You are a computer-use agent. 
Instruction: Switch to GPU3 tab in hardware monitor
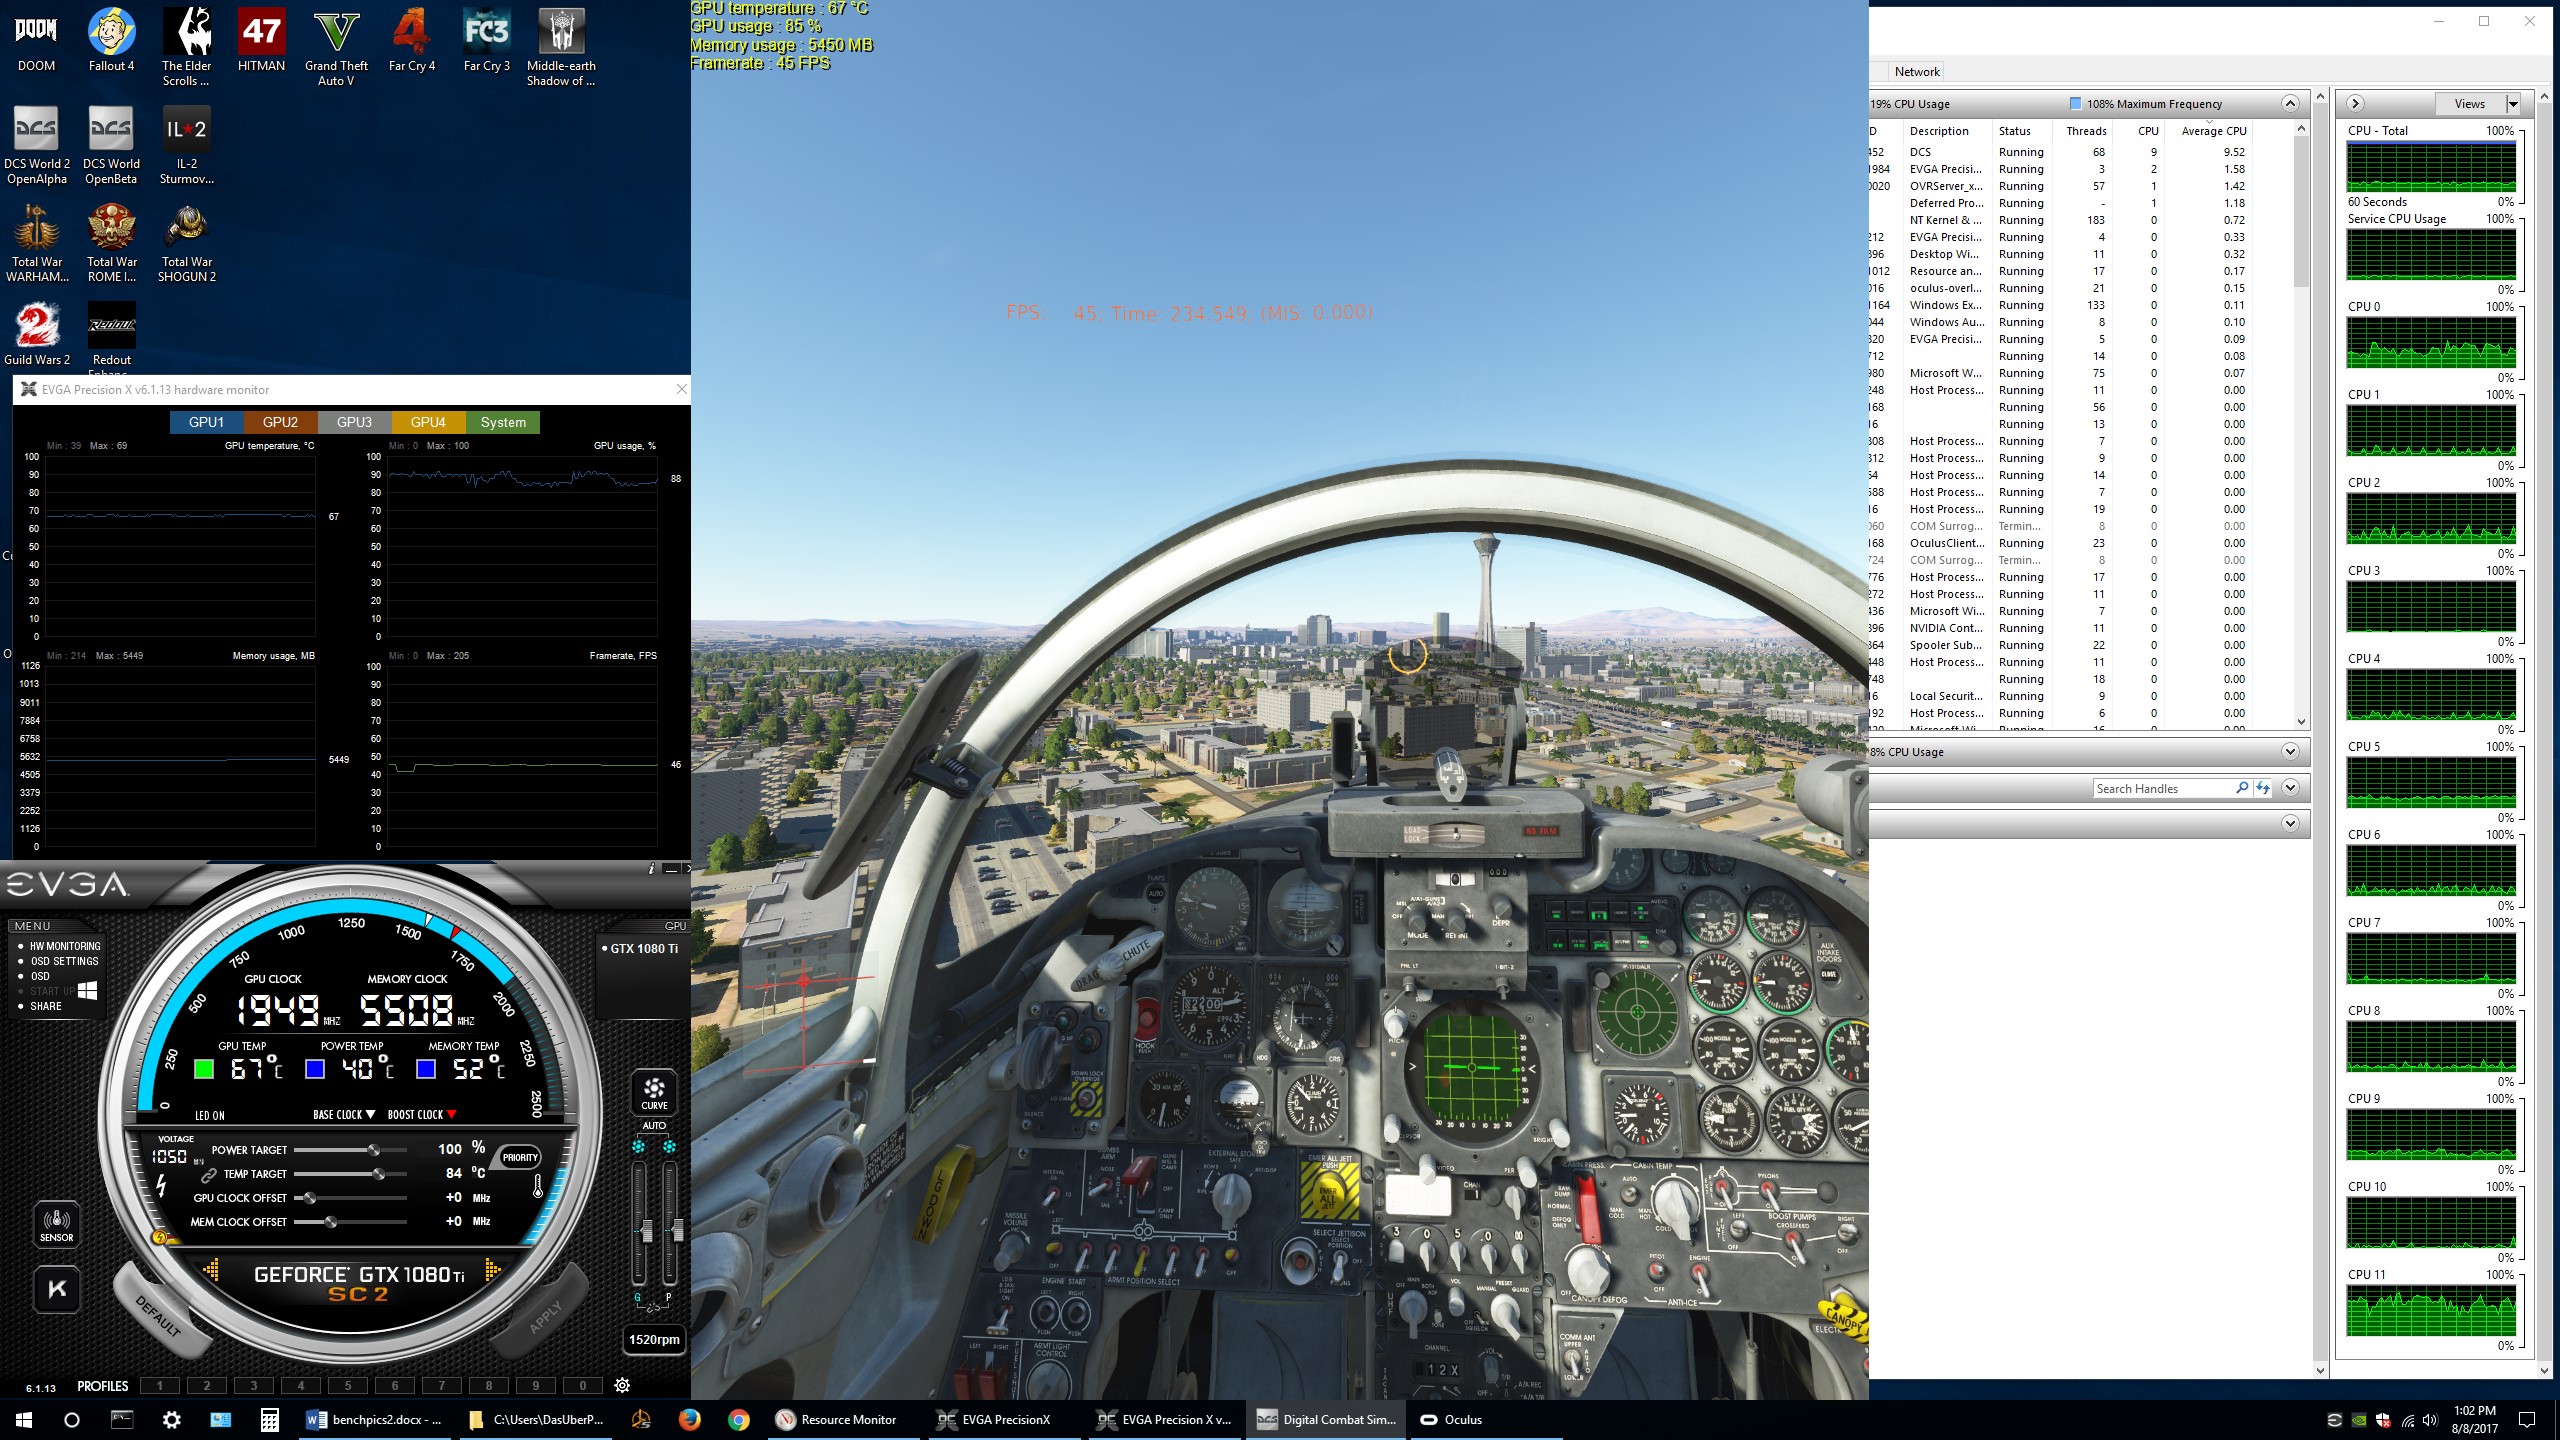pos(354,422)
